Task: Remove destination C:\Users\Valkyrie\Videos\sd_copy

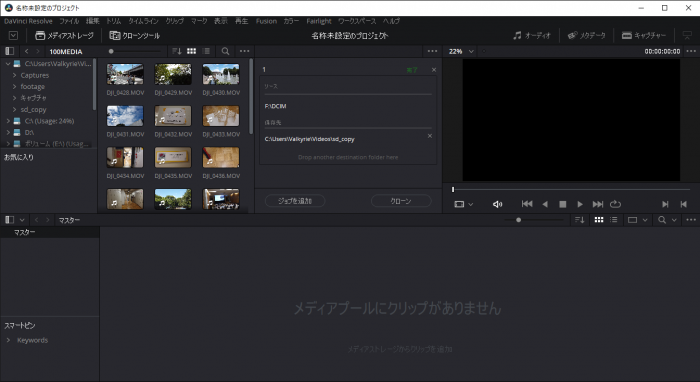Action: [430, 136]
